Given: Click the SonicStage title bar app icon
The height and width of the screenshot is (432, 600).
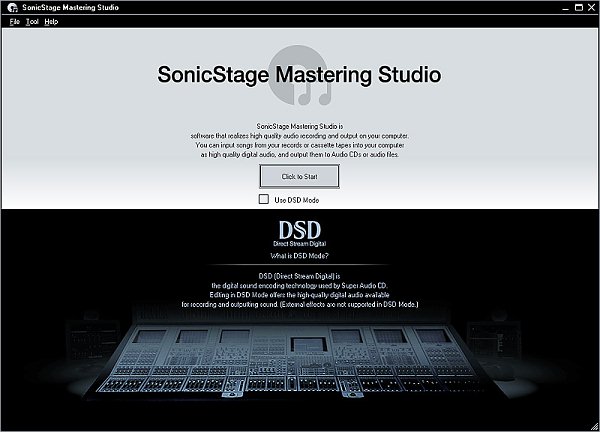Looking at the screenshot, I should pos(13,7).
